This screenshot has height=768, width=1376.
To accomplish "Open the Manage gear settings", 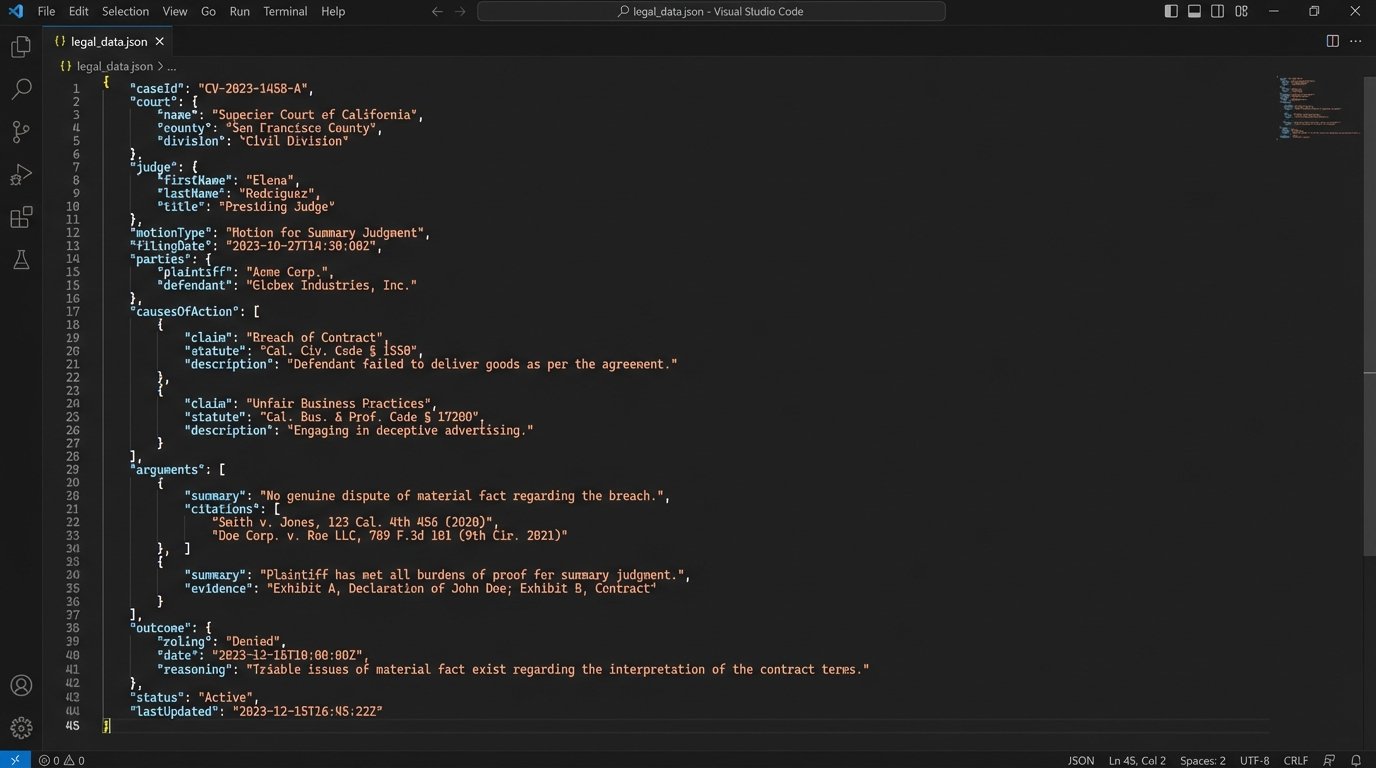I will tap(21, 728).
